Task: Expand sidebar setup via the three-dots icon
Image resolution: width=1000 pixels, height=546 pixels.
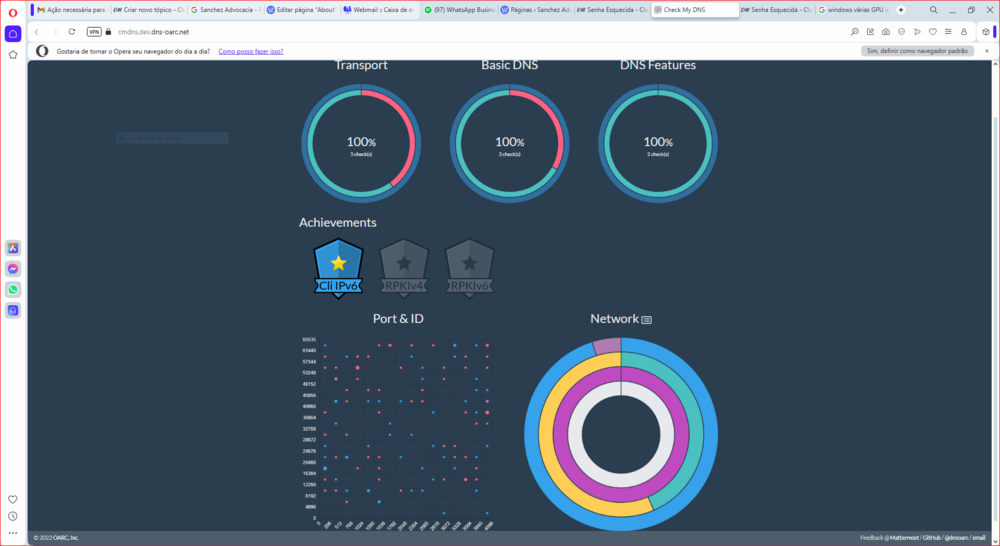Action: click(13, 533)
